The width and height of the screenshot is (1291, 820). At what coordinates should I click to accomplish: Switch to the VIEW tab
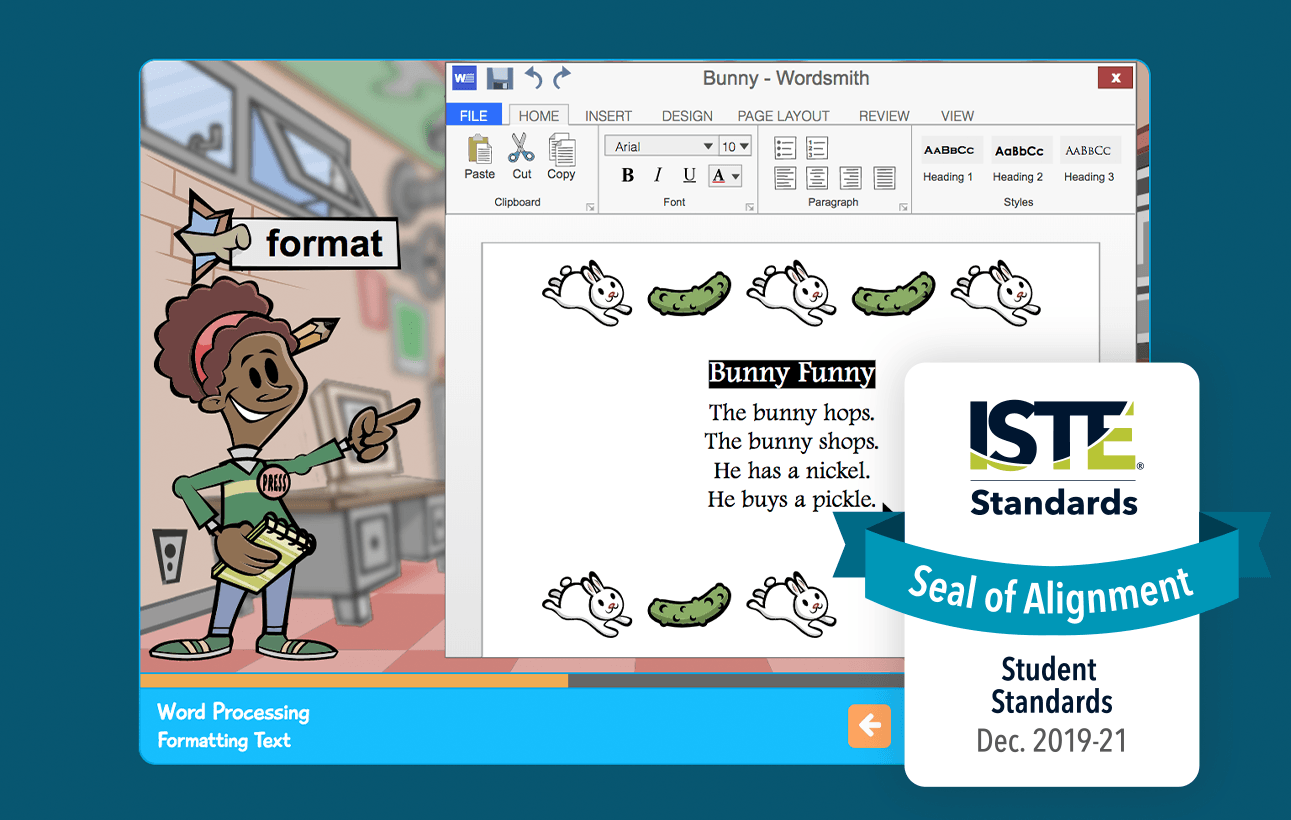957,116
